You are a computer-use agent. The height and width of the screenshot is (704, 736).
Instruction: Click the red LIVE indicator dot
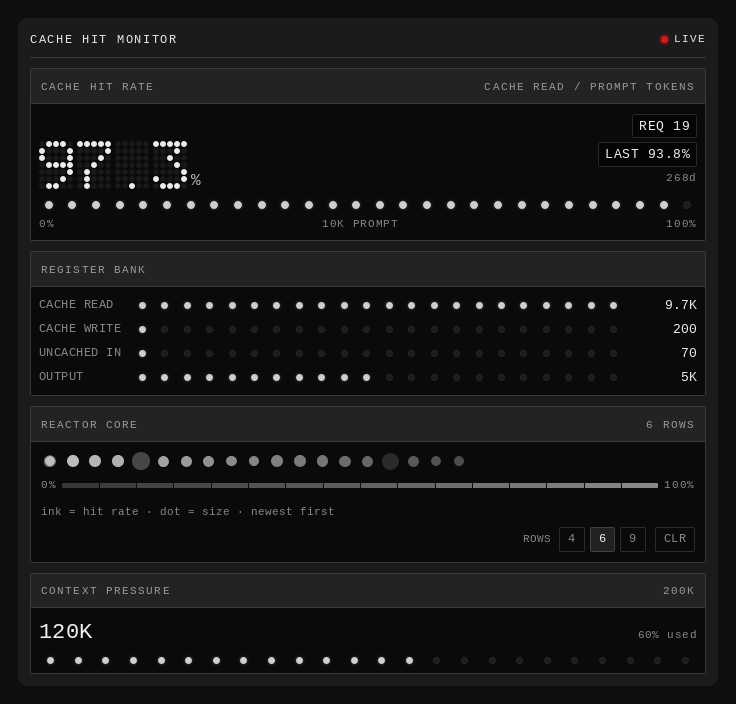664,39
